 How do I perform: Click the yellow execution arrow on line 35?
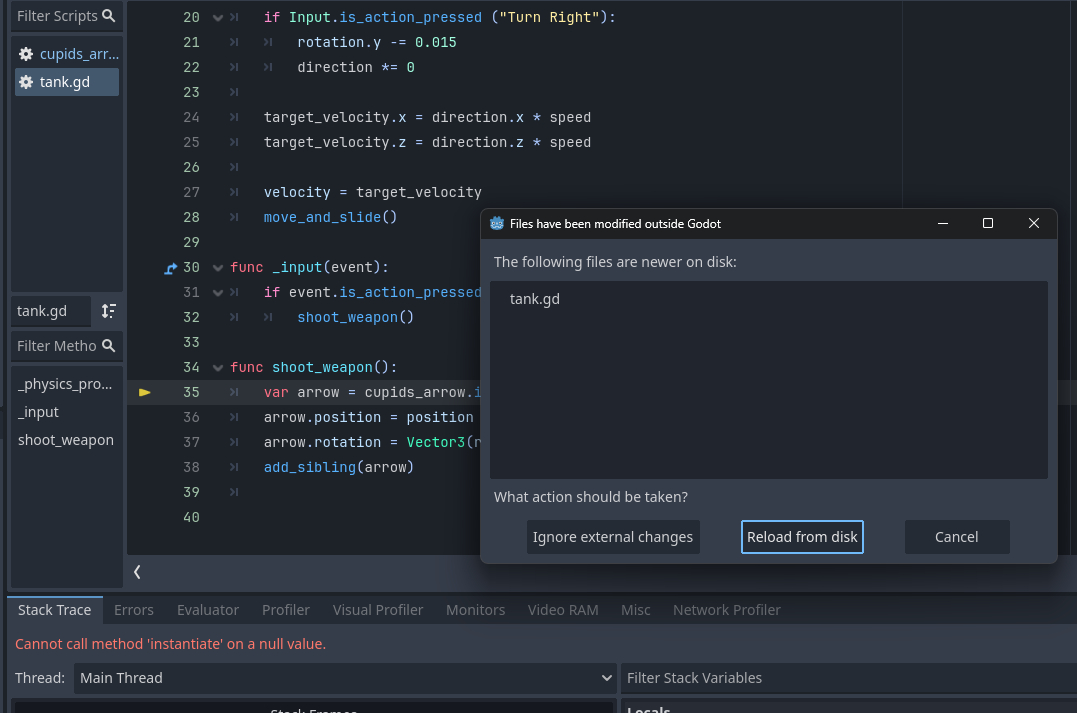[x=145, y=393]
